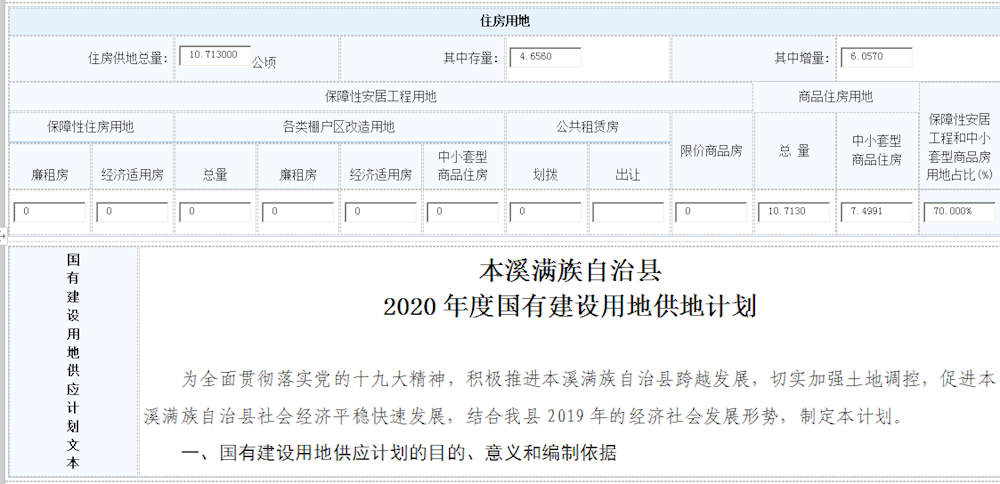Click the 公共租赁房 column header

pyautogui.click(x=587, y=126)
